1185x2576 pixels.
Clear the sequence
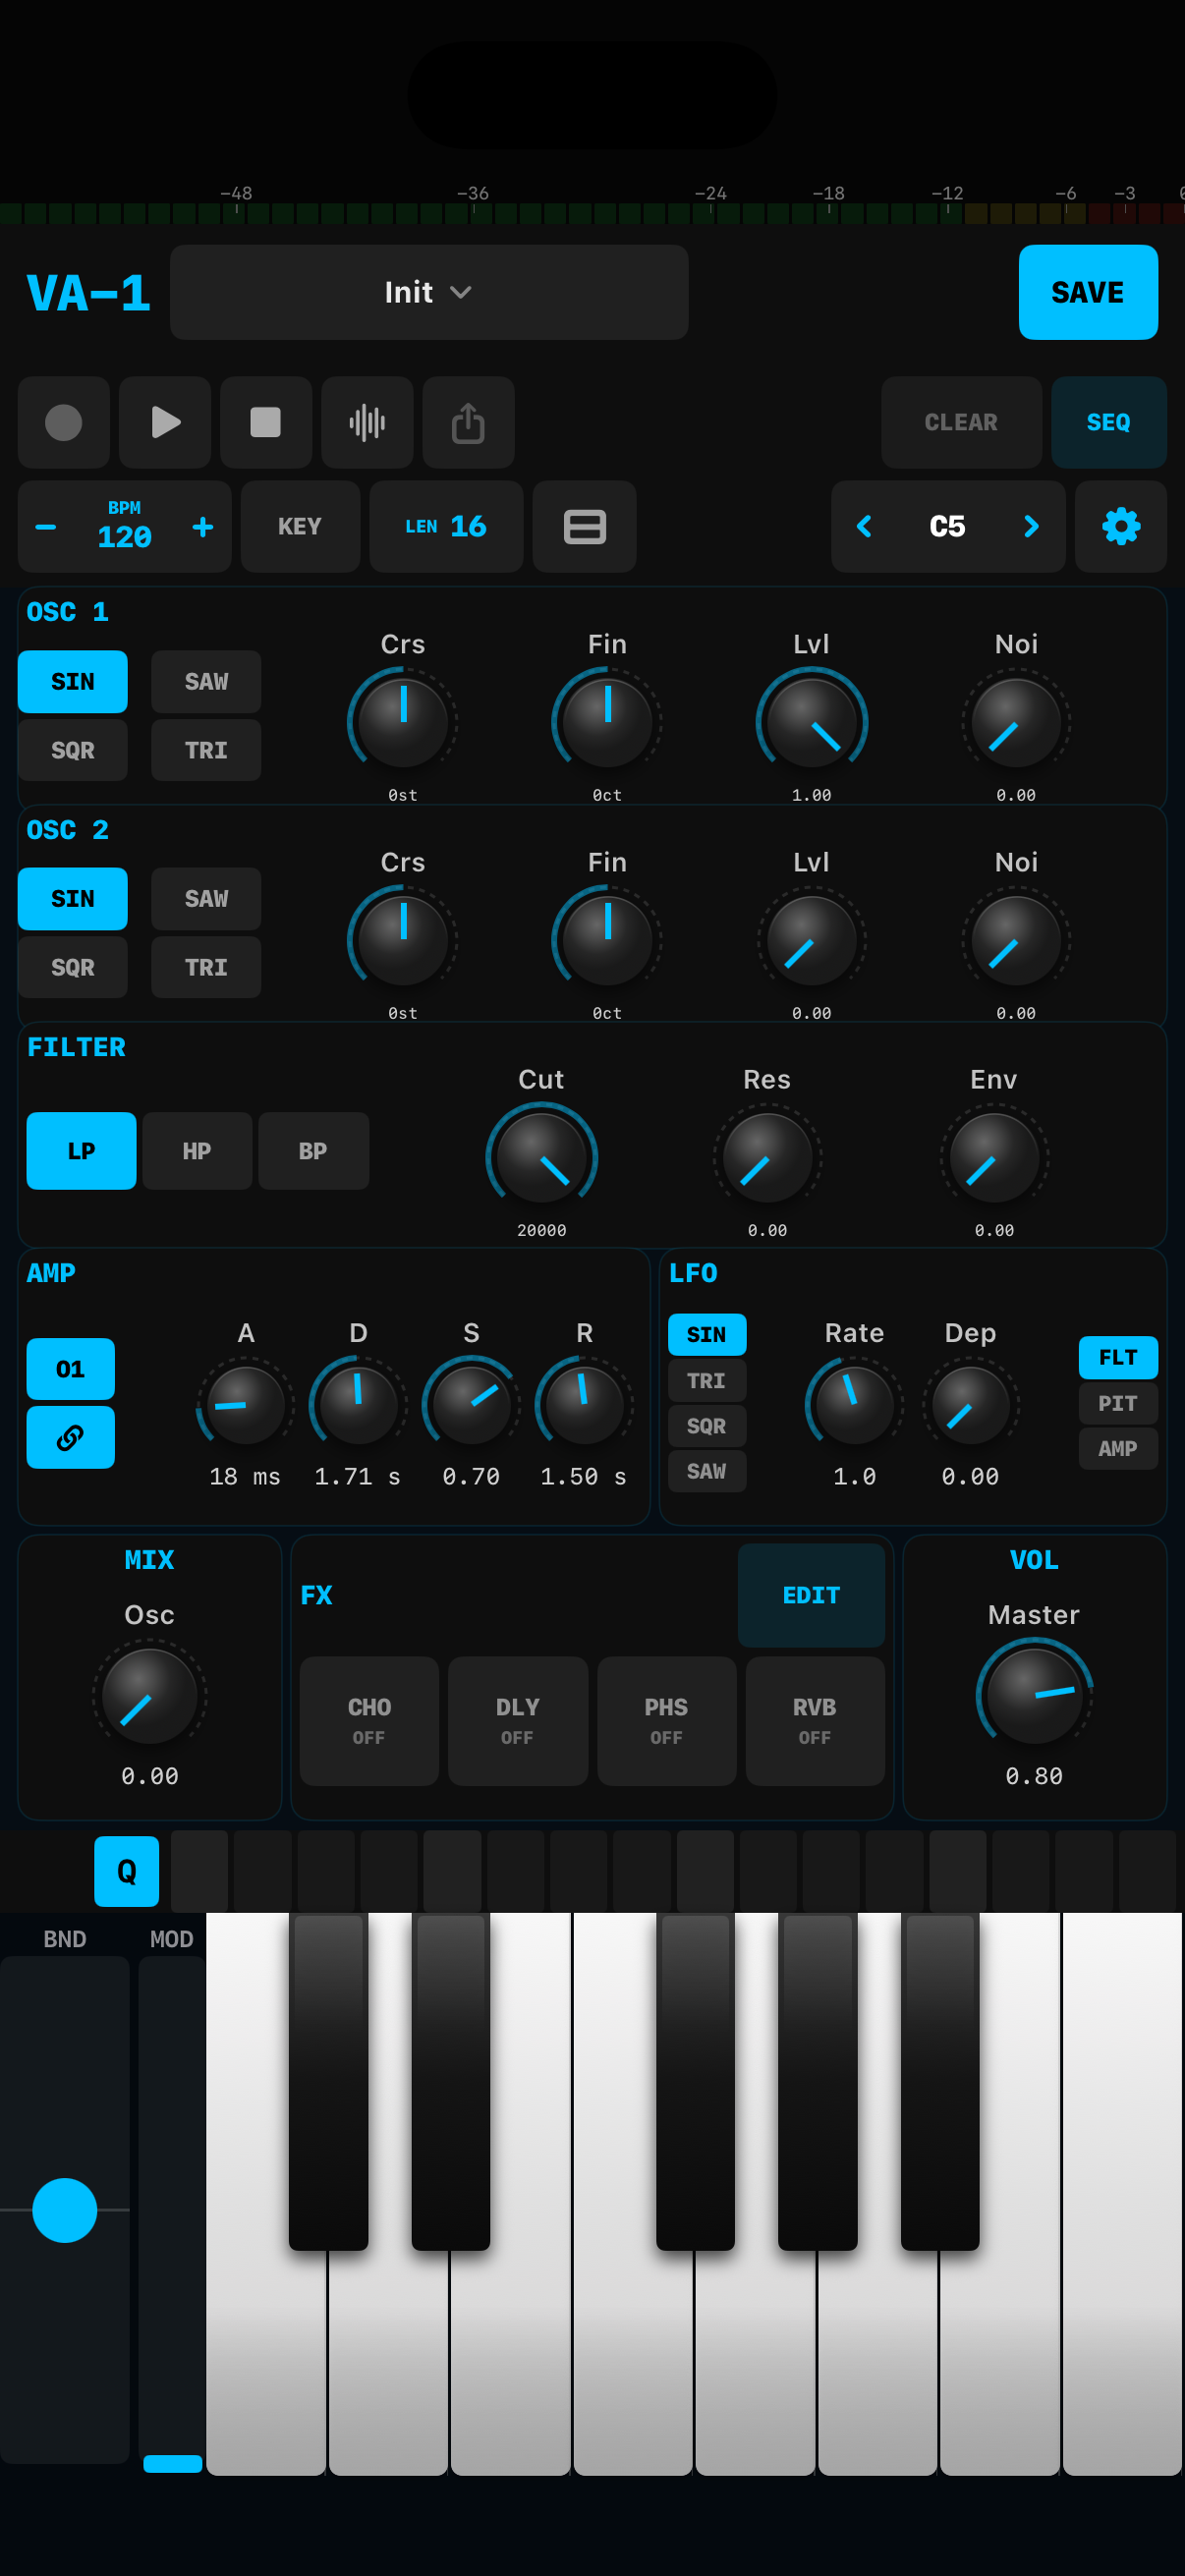coord(961,422)
